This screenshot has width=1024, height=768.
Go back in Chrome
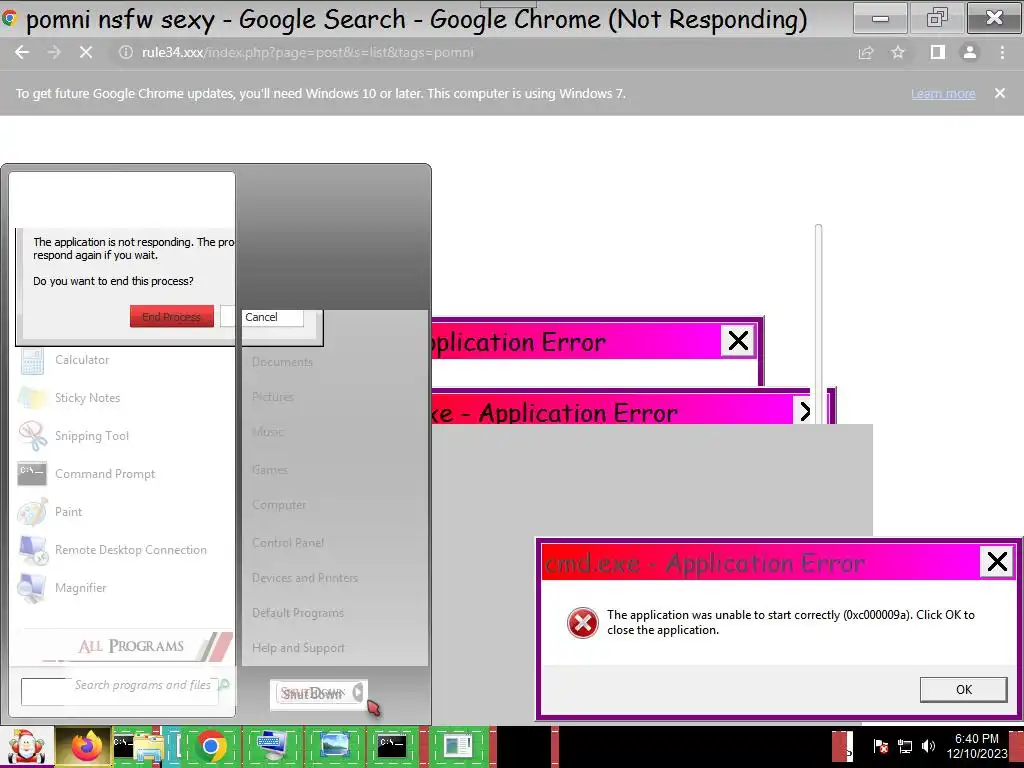tap(22, 53)
